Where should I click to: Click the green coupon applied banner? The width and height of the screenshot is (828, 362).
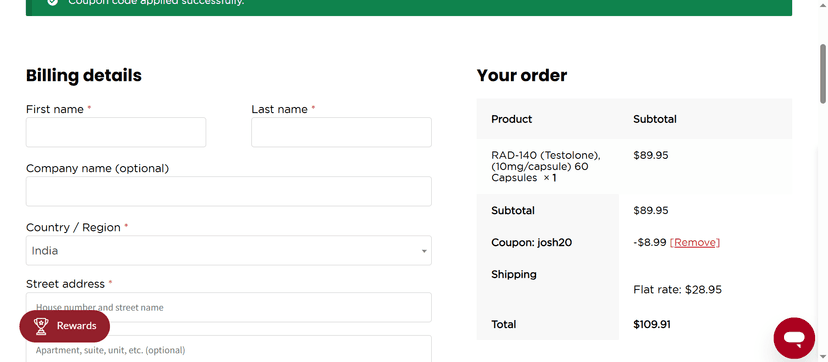tap(409, 7)
